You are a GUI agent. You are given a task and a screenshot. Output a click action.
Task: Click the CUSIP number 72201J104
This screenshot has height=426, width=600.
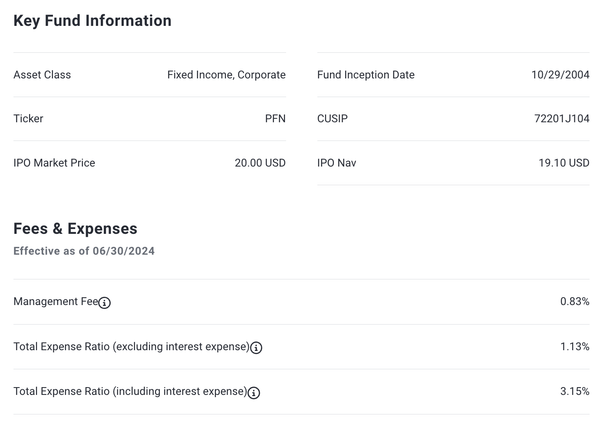[x=562, y=119]
